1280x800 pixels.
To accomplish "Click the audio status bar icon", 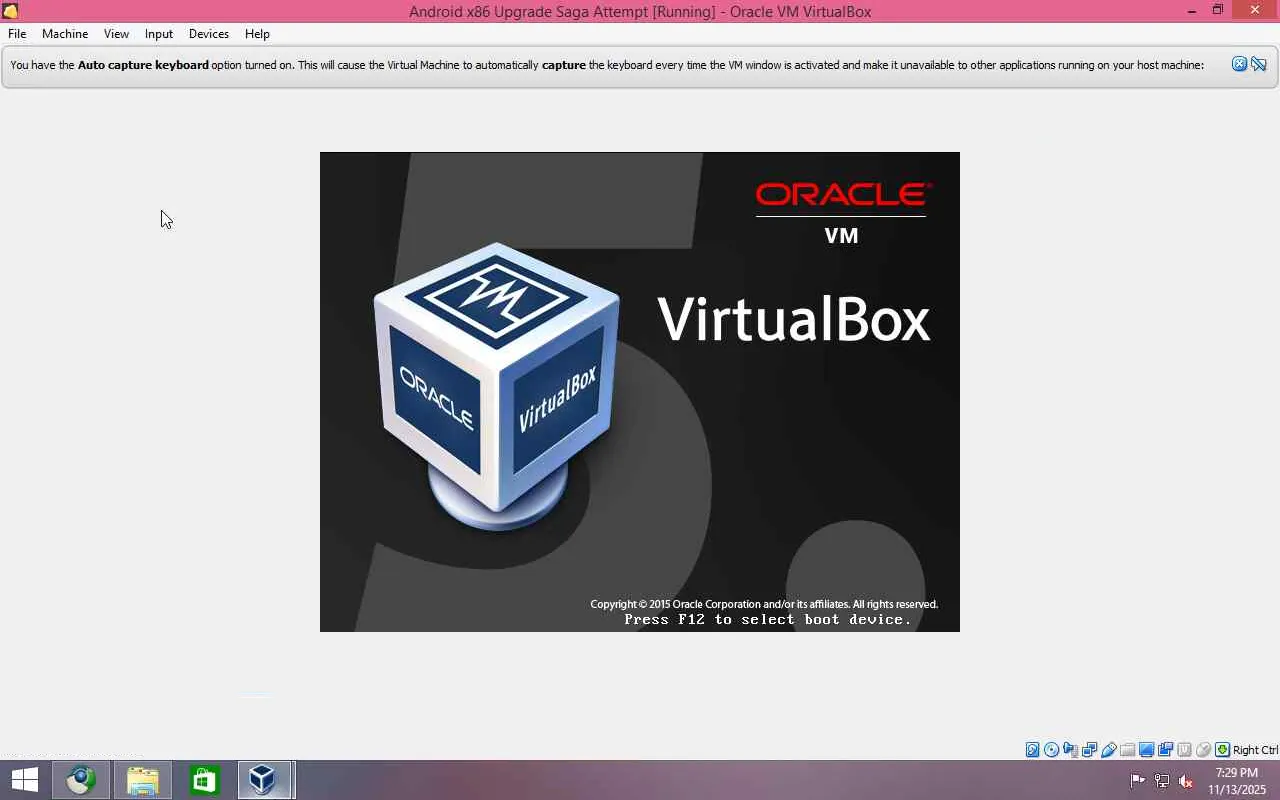I will 1071,750.
